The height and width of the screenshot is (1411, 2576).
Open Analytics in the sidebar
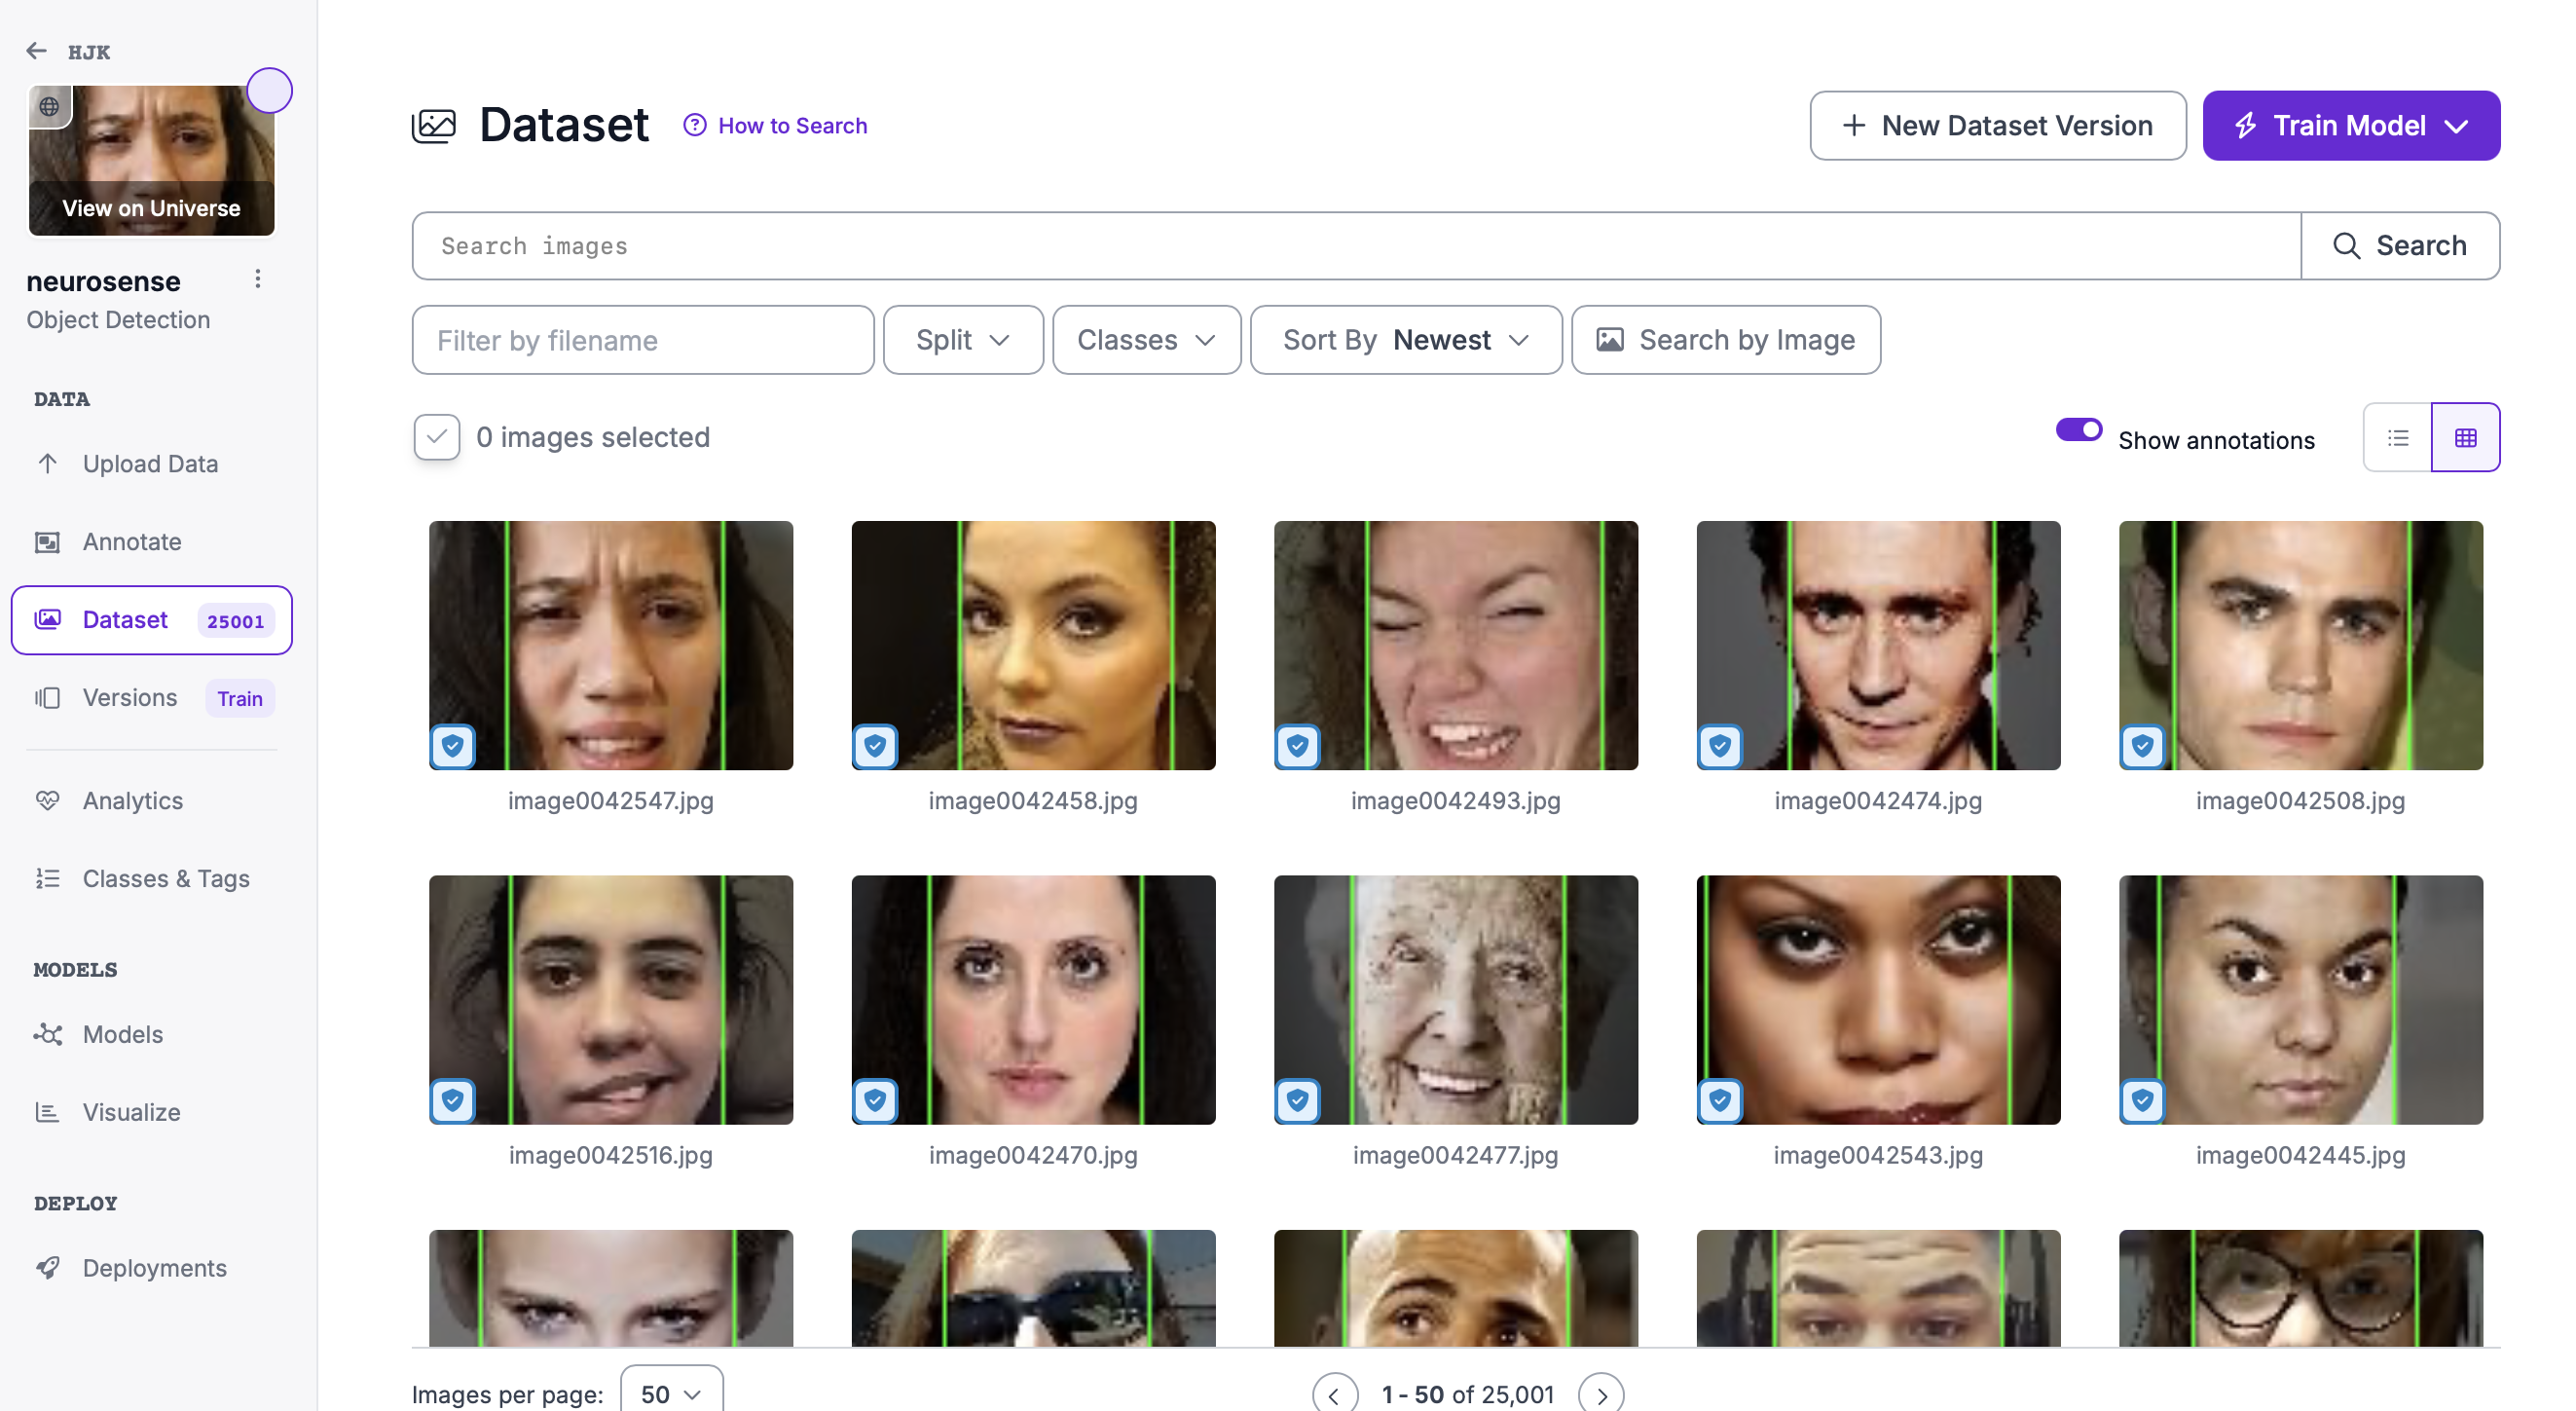pos(132,800)
